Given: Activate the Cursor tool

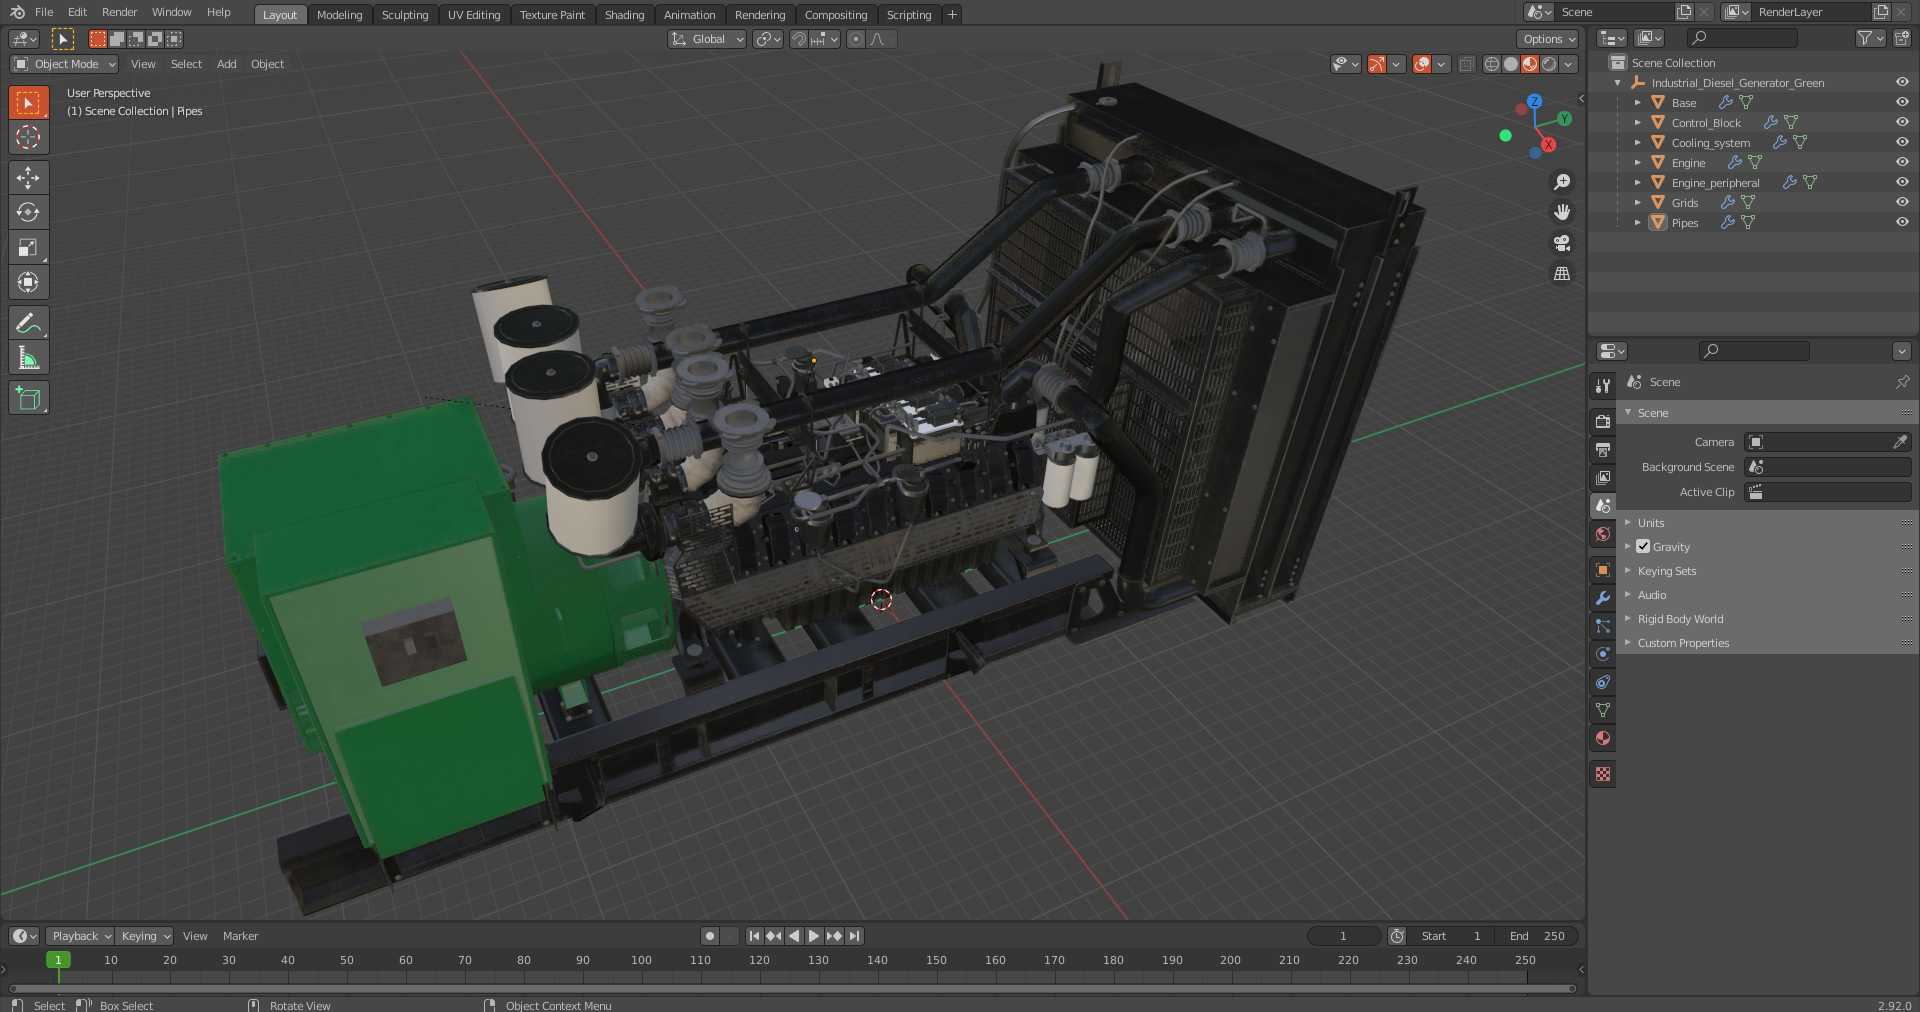Looking at the screenshot, I should pos(28,137).
